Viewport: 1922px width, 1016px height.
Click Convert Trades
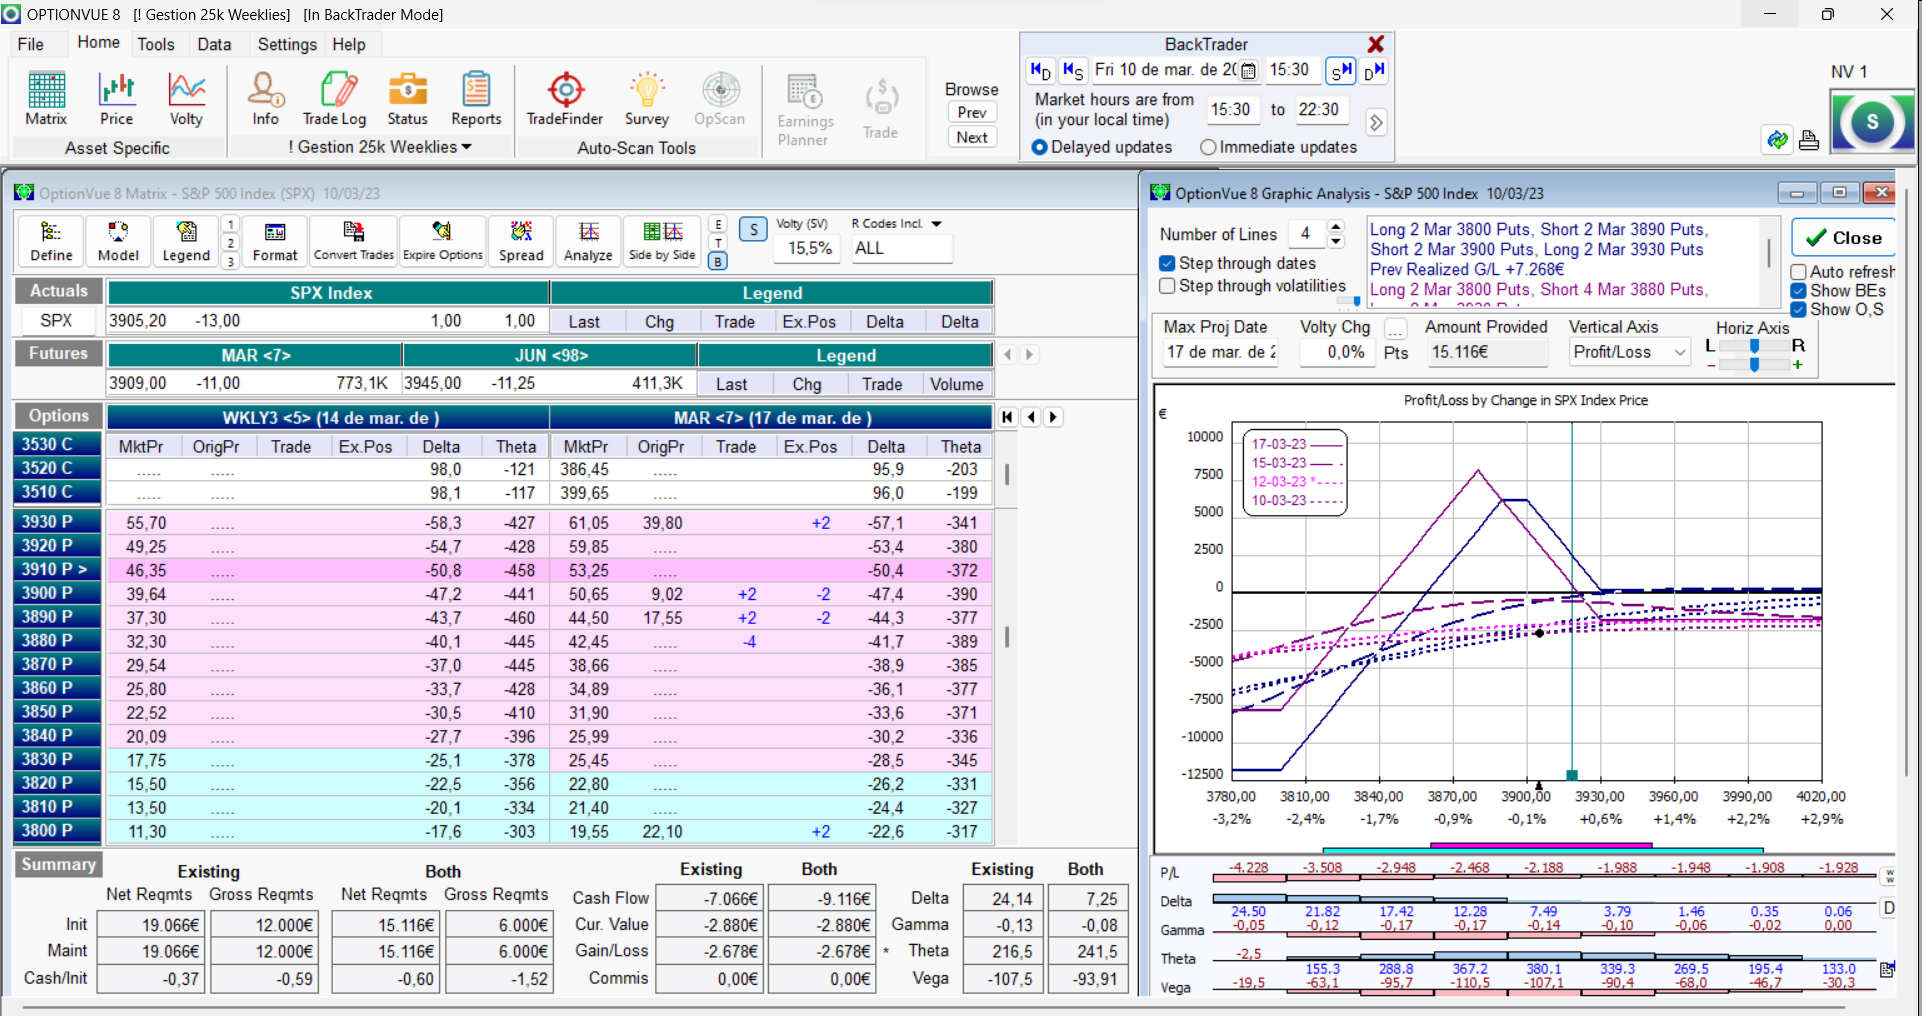point(354,242)
